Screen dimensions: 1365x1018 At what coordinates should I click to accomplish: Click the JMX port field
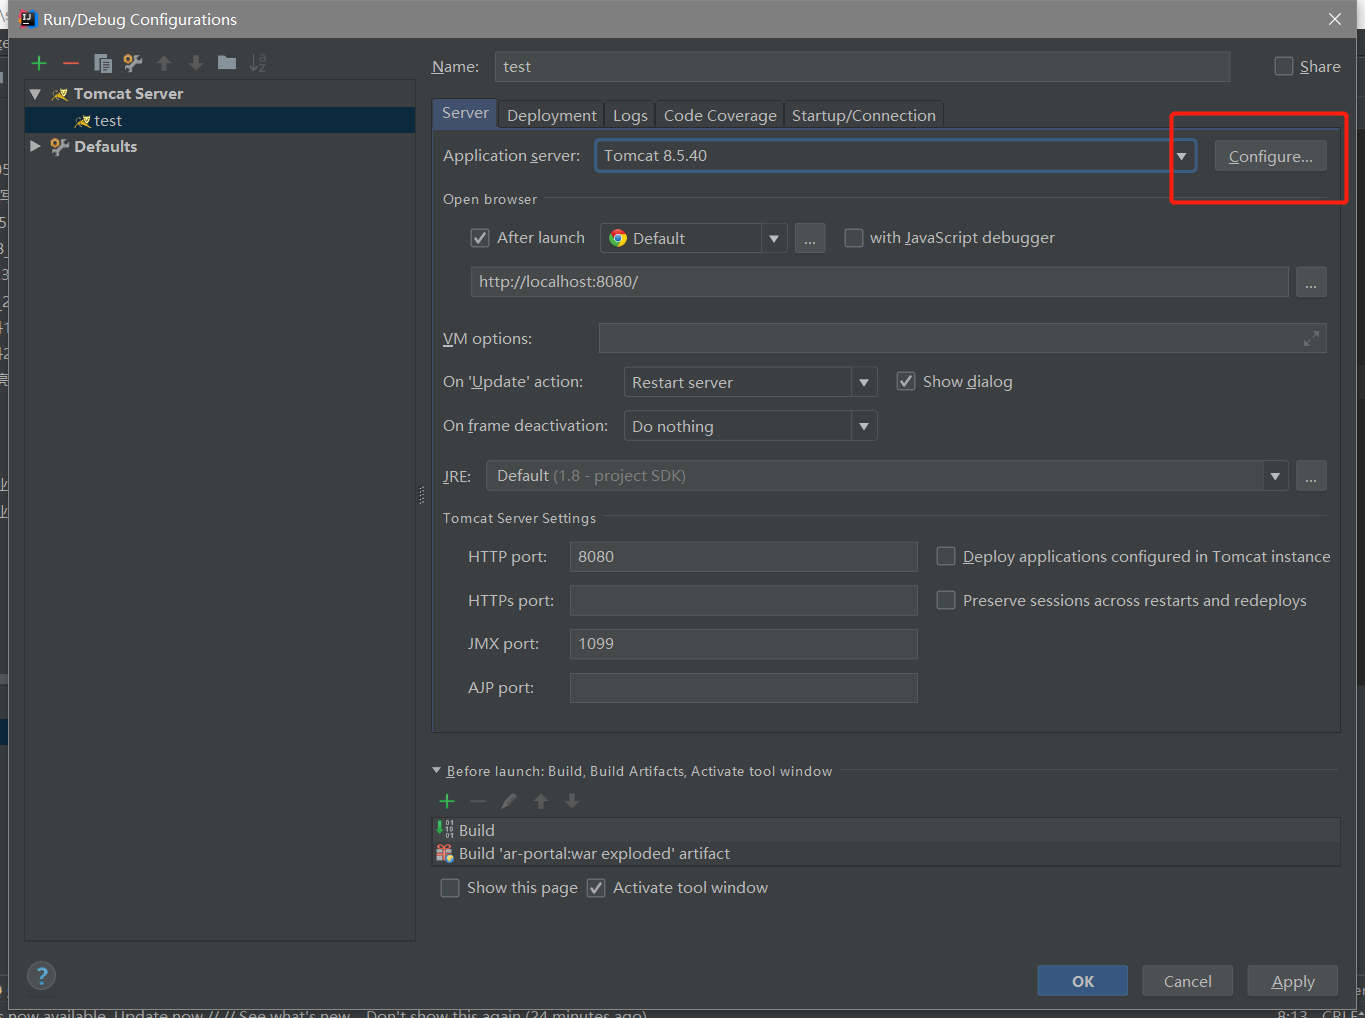(744, 644)
